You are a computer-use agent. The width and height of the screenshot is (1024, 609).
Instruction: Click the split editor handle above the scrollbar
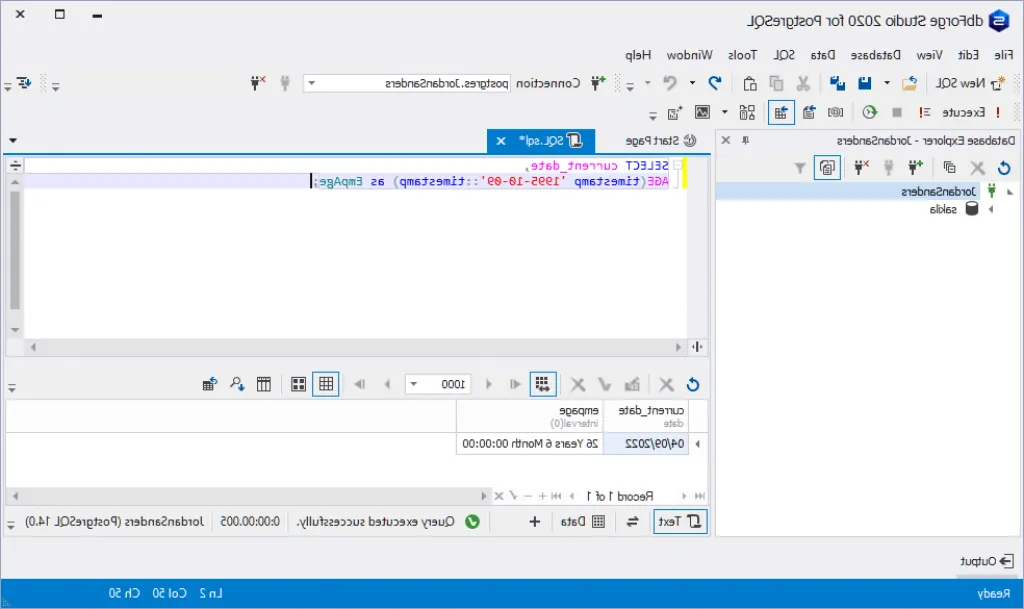pyautogui.click(x=14, y=165)
